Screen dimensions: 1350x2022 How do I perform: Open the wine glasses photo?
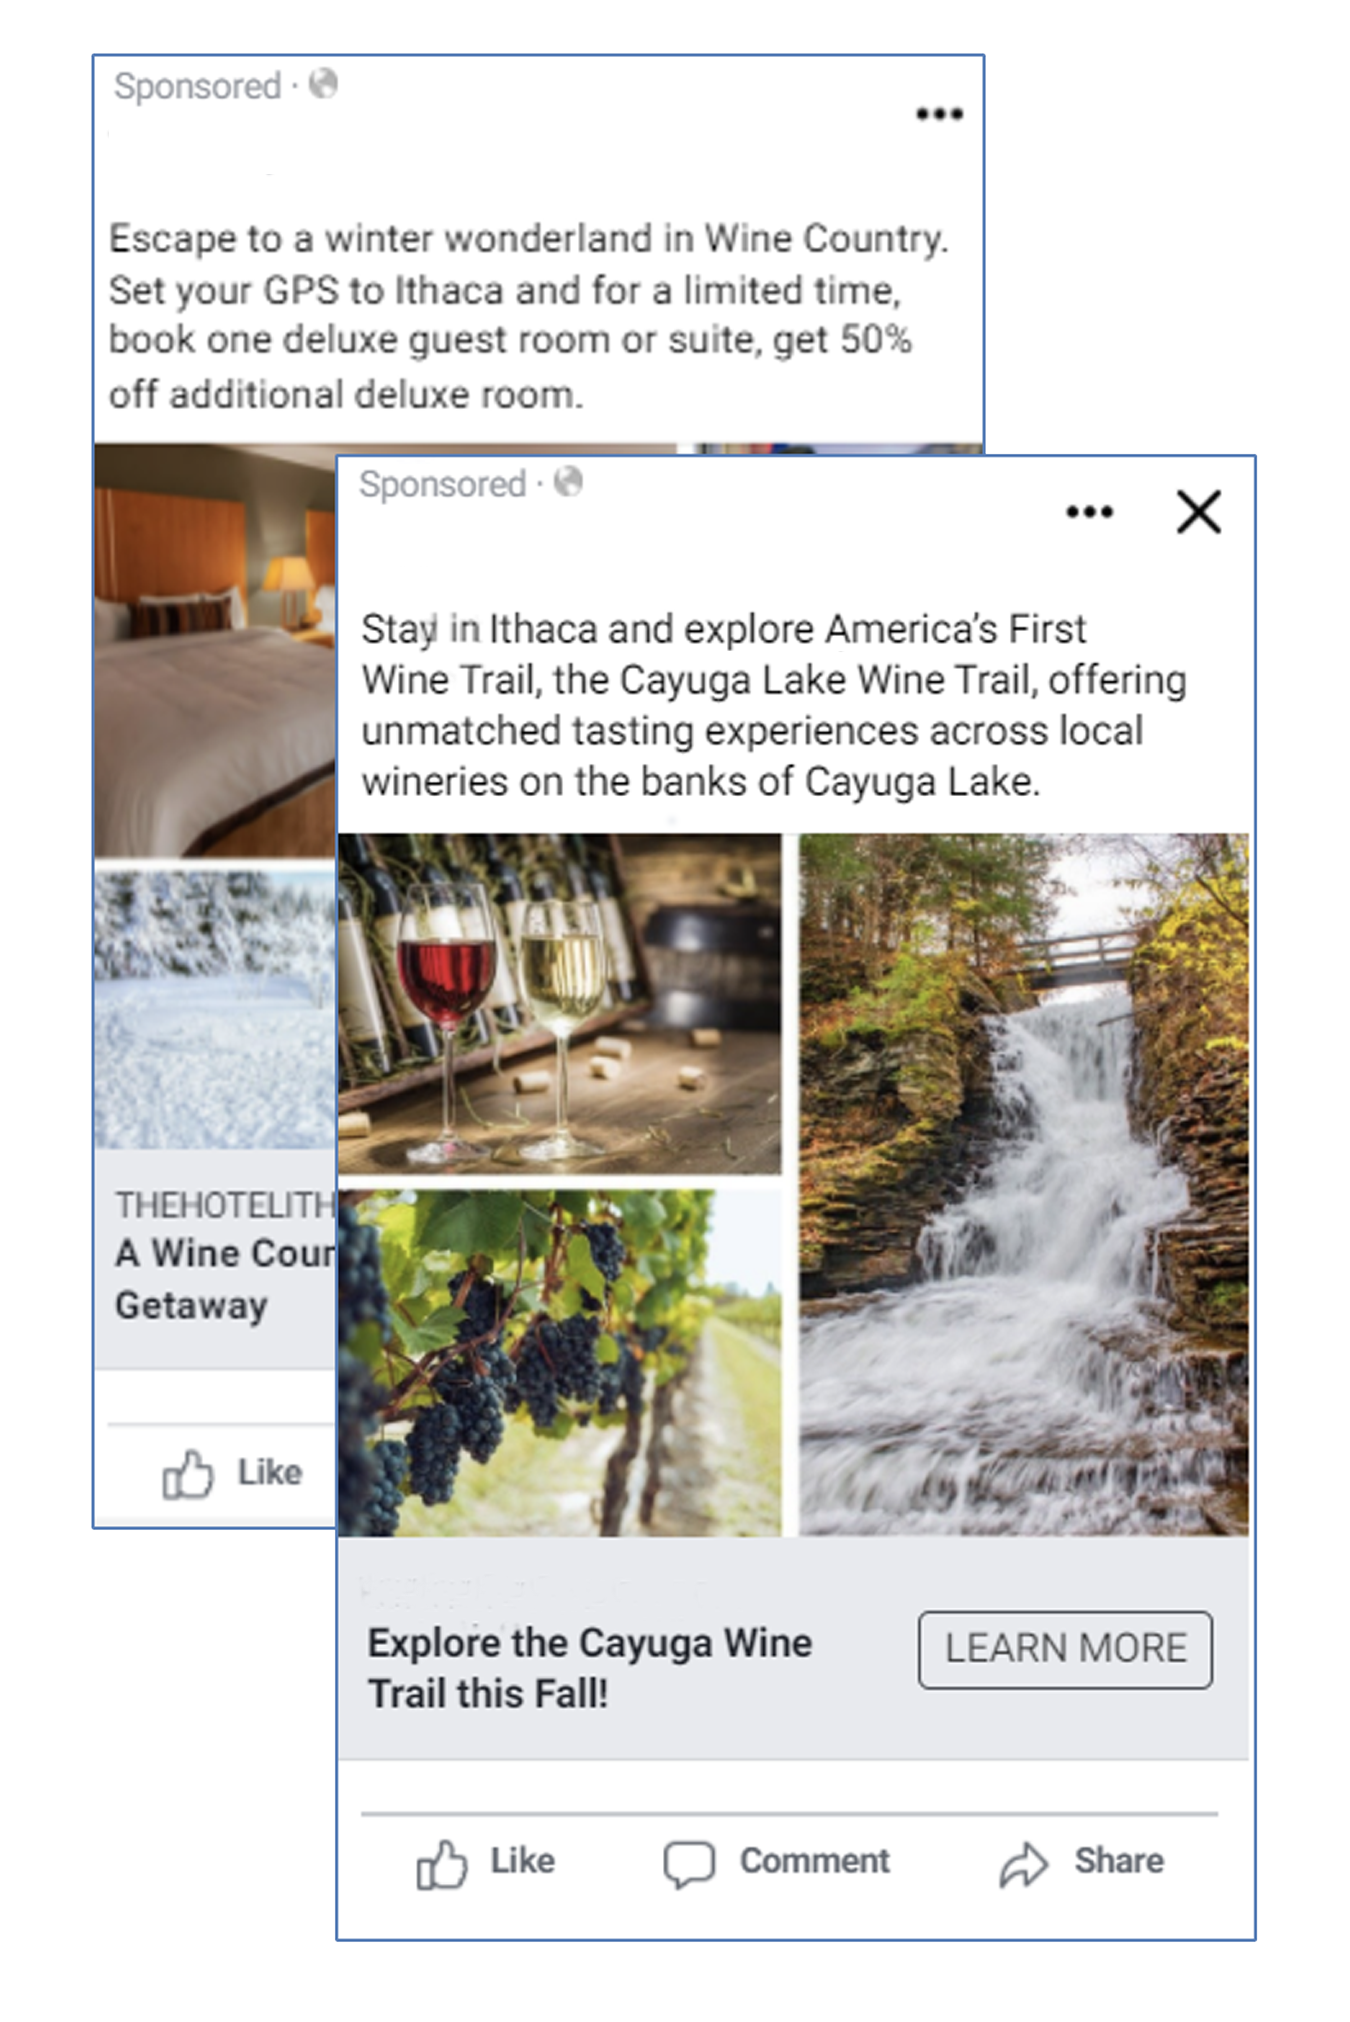(559, 1003)
